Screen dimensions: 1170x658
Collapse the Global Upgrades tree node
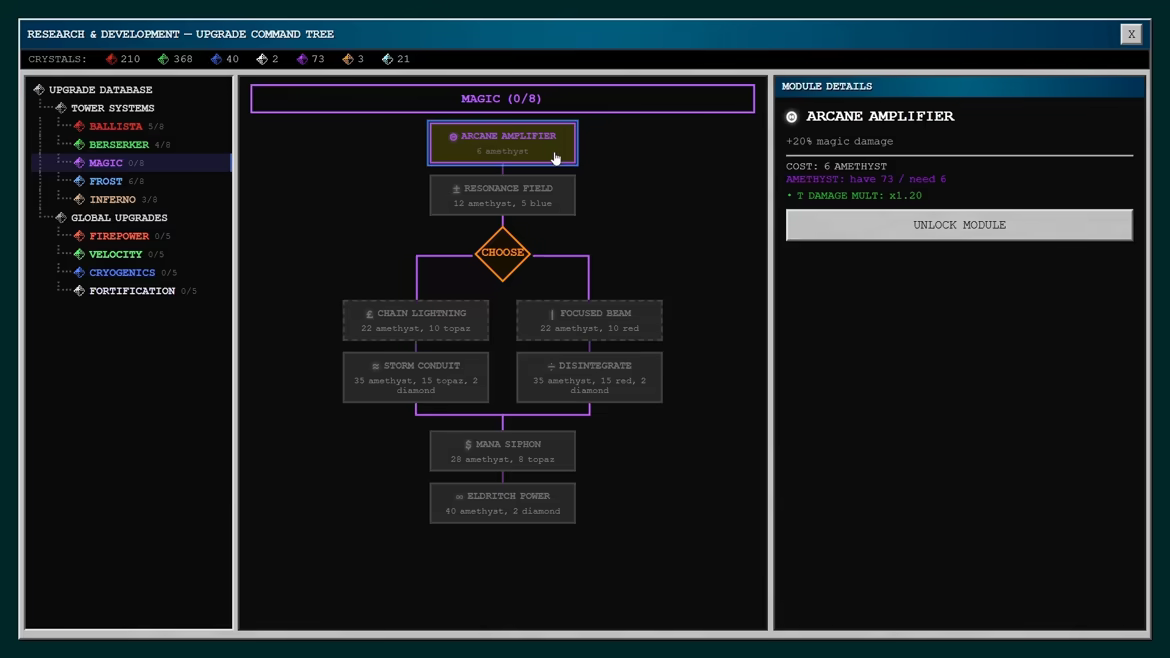tap(60, 218)
